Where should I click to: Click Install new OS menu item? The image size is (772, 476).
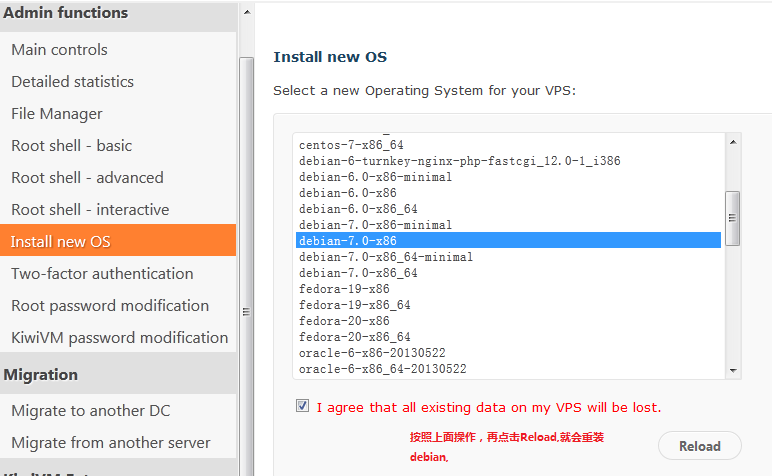(61, 242)
